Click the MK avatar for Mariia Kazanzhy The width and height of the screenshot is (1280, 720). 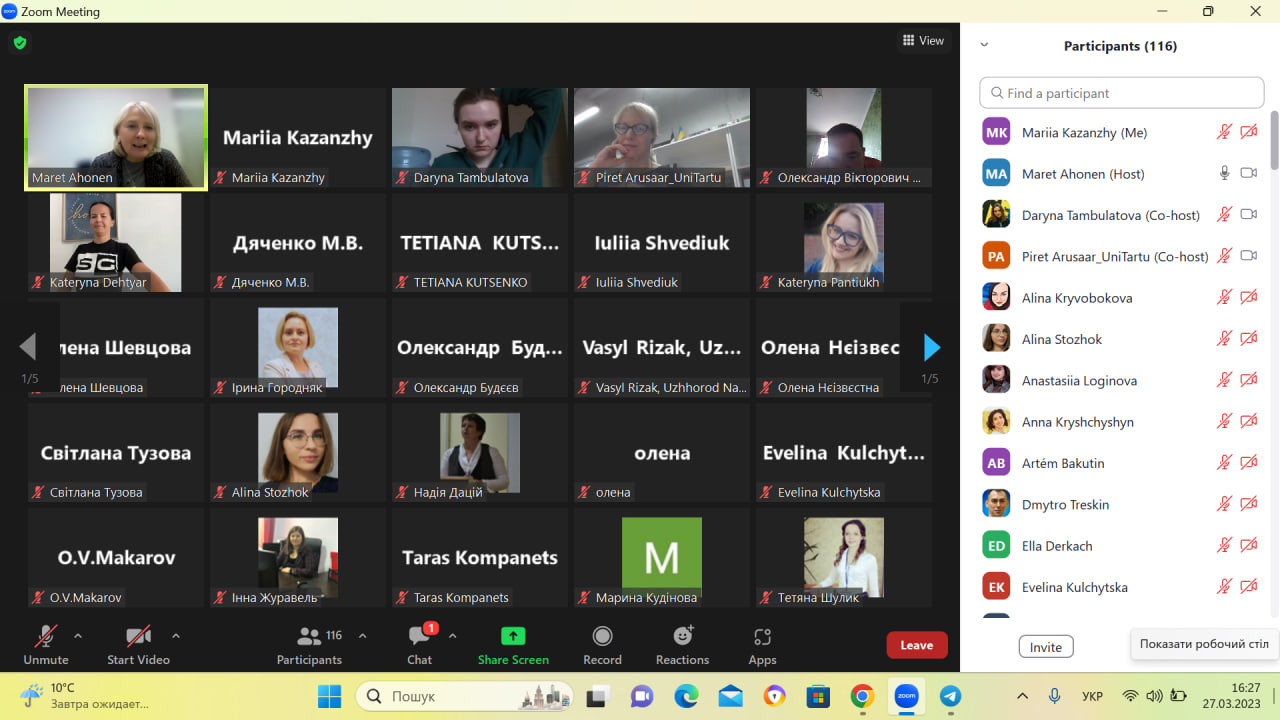pos(996,132)
